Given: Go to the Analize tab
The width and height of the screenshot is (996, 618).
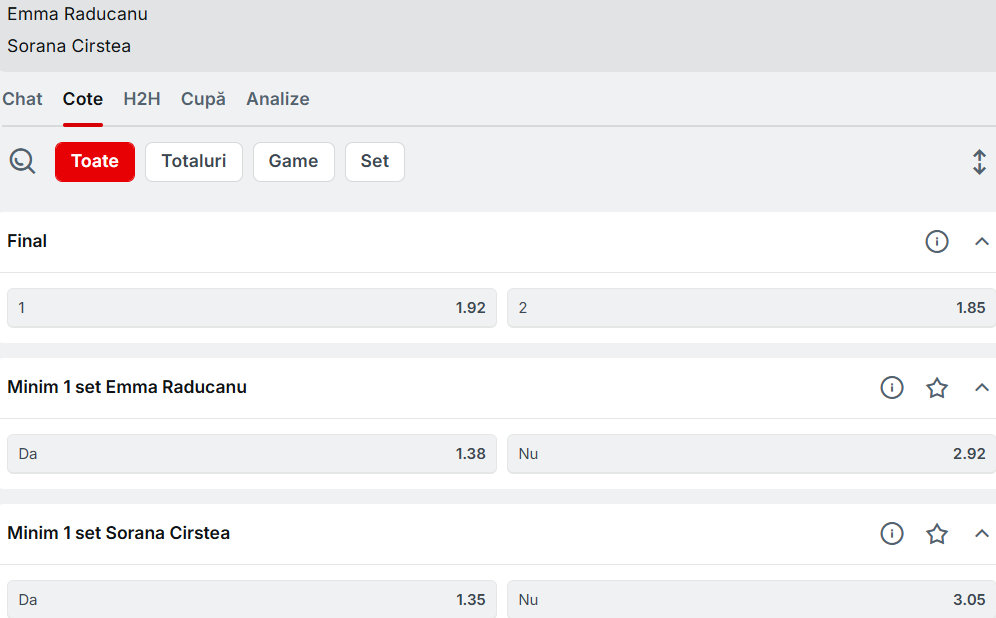Looking at the screenshot, I should (x=278, y=99).
